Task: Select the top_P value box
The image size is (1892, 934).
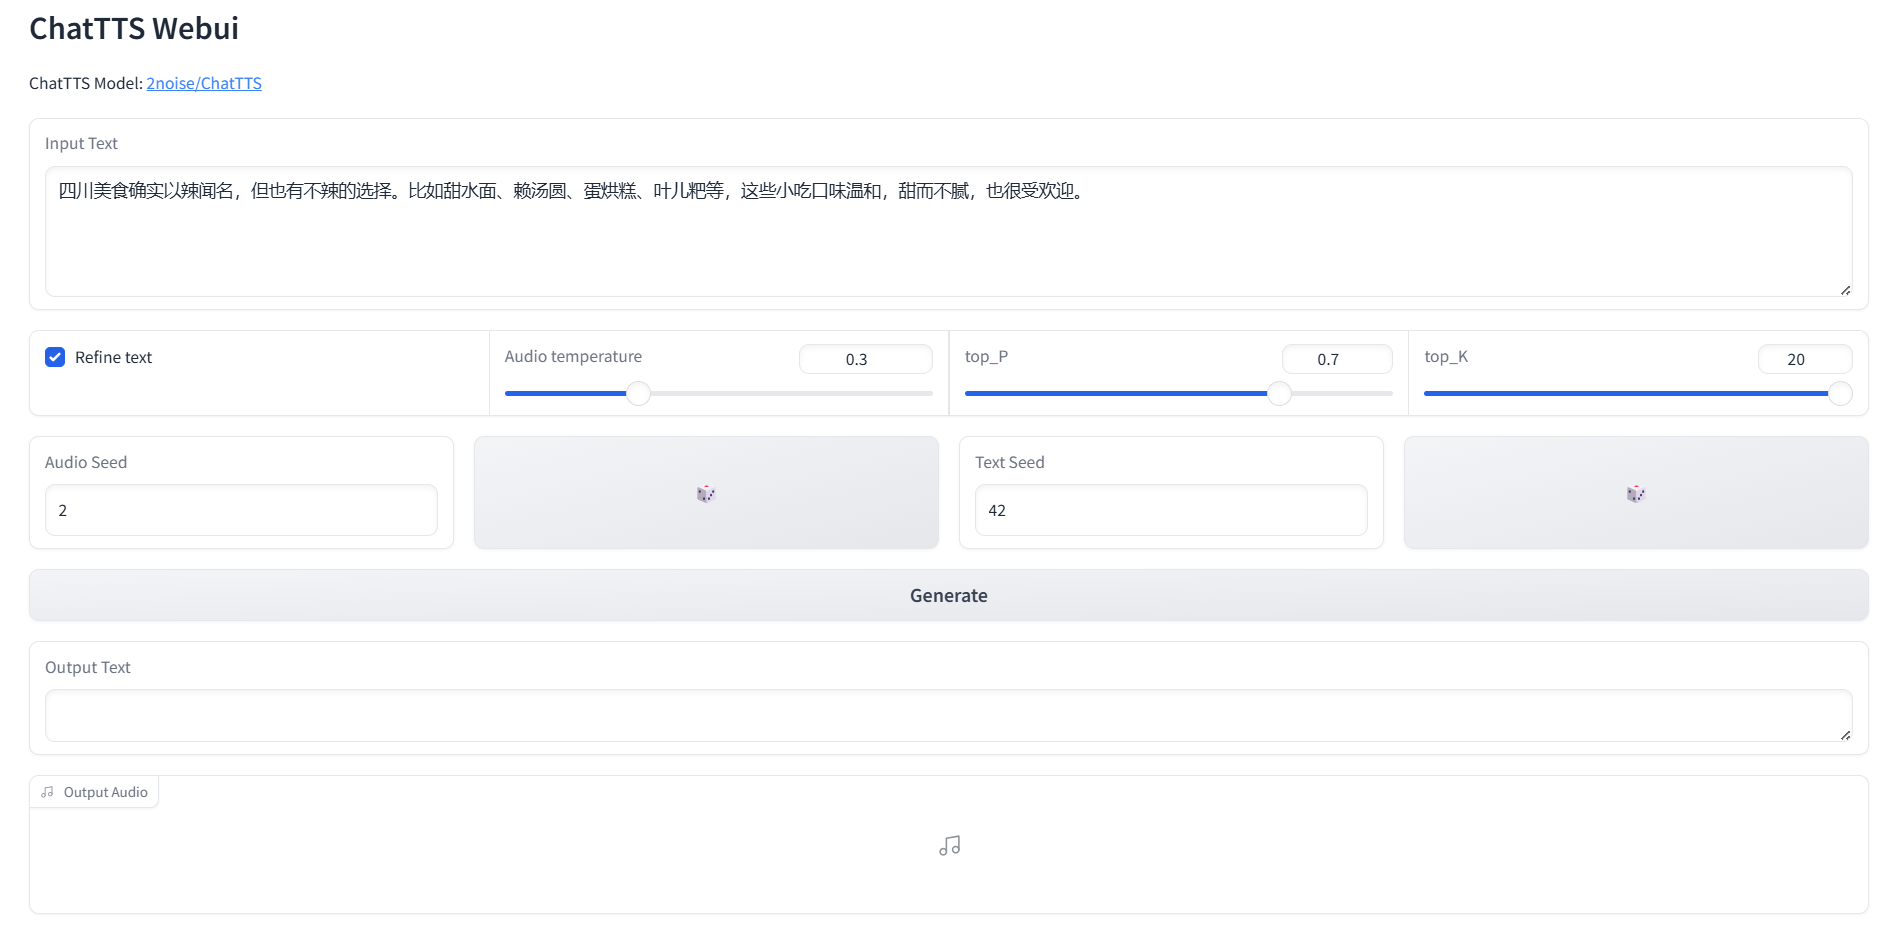Action: [1337, 359]
